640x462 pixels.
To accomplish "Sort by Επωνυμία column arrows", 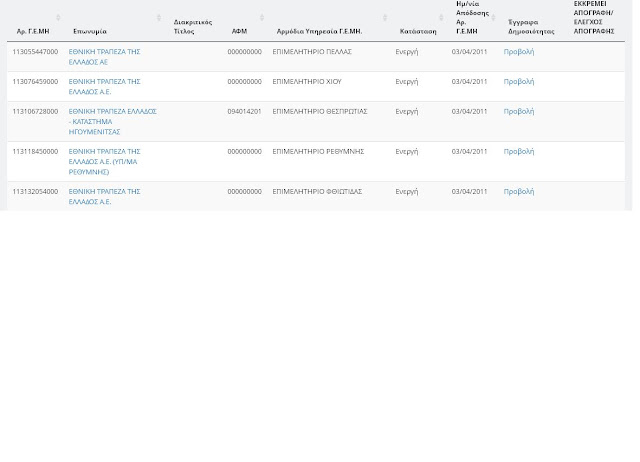I will [159, 18].
